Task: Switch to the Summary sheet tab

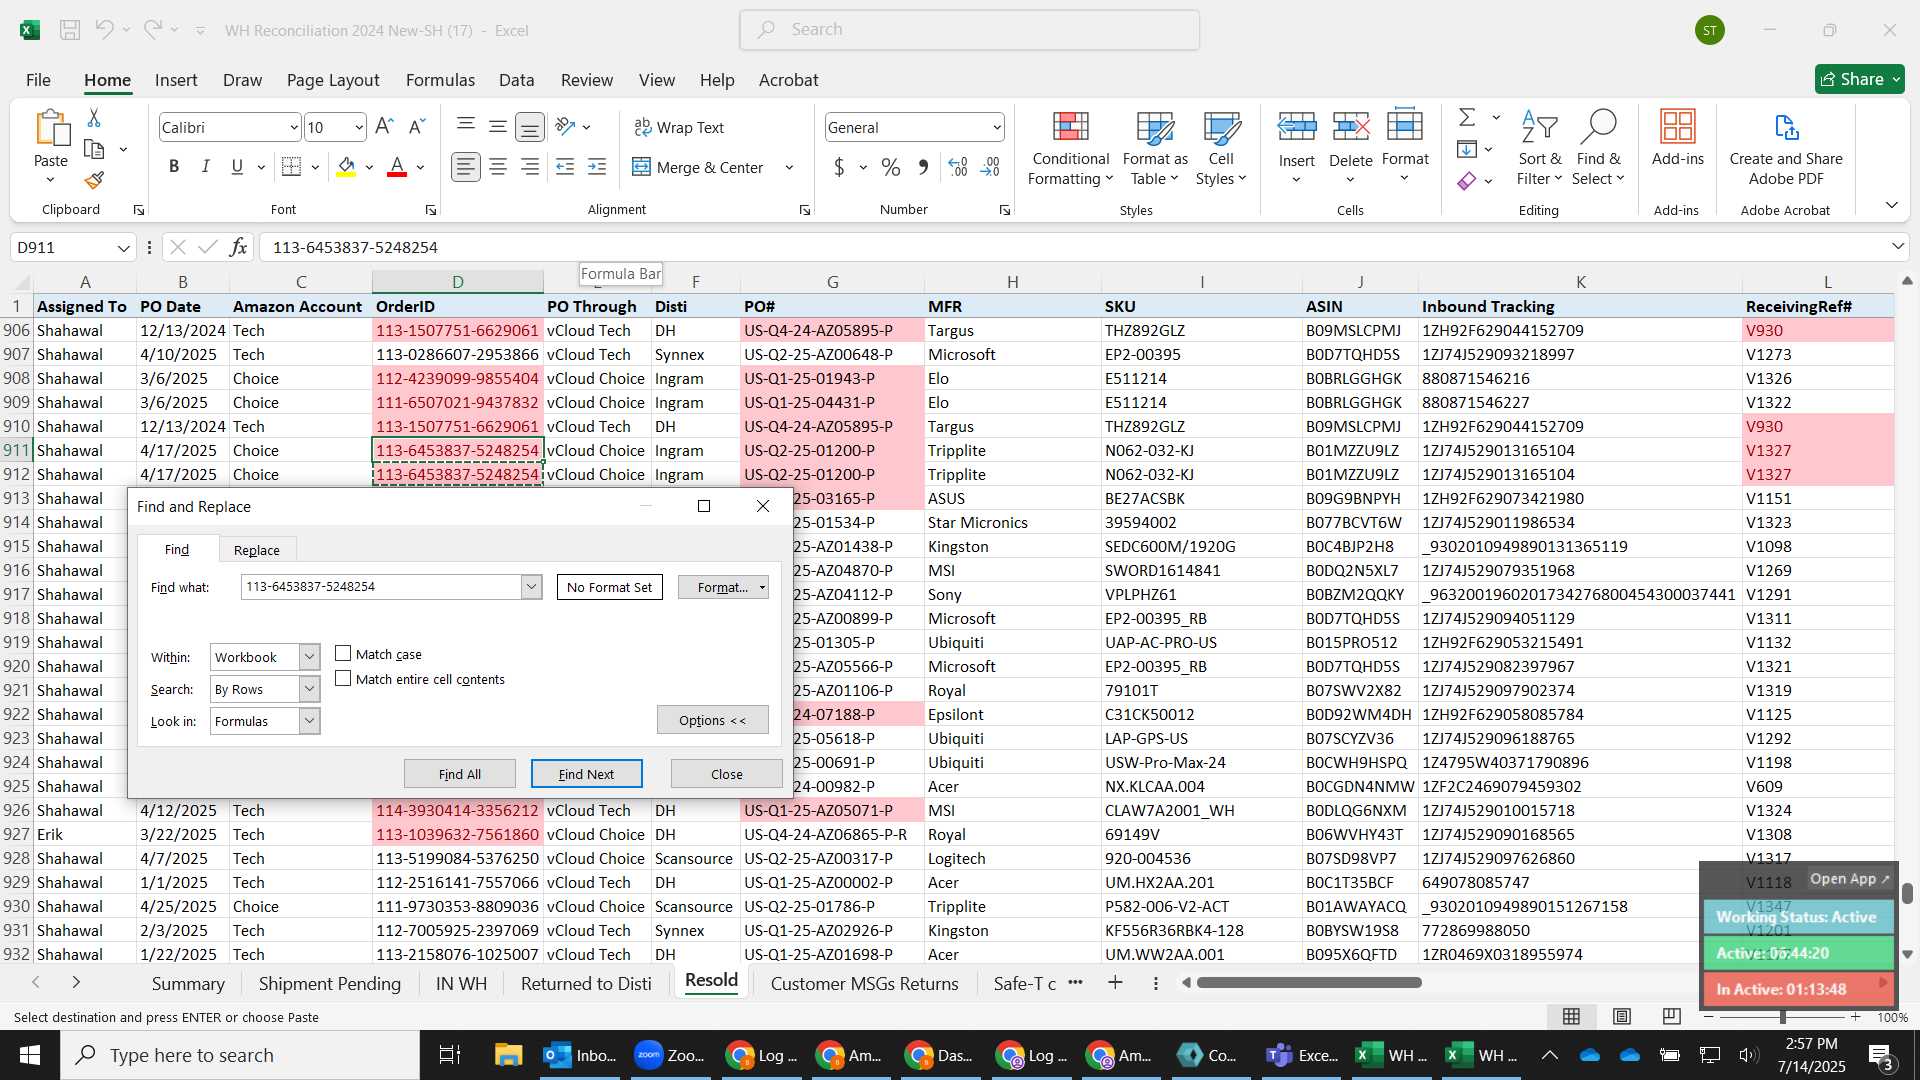Action: click(188, 984)
